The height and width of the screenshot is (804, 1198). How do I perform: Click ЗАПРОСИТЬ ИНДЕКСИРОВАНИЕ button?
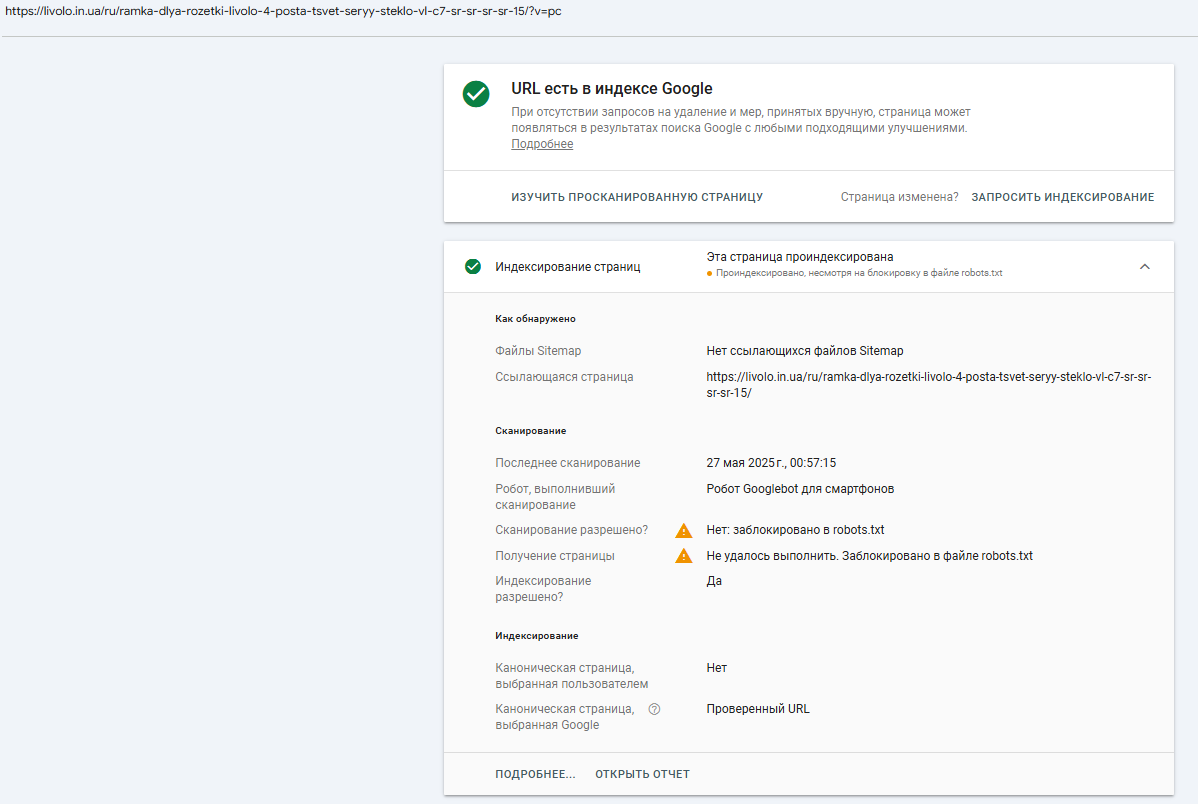[x=1063, y=197]
